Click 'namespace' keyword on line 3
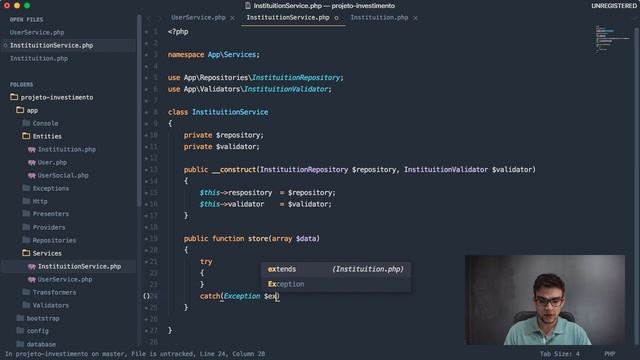The width and height of the screenshot is (640, 360). click(186, 55)
